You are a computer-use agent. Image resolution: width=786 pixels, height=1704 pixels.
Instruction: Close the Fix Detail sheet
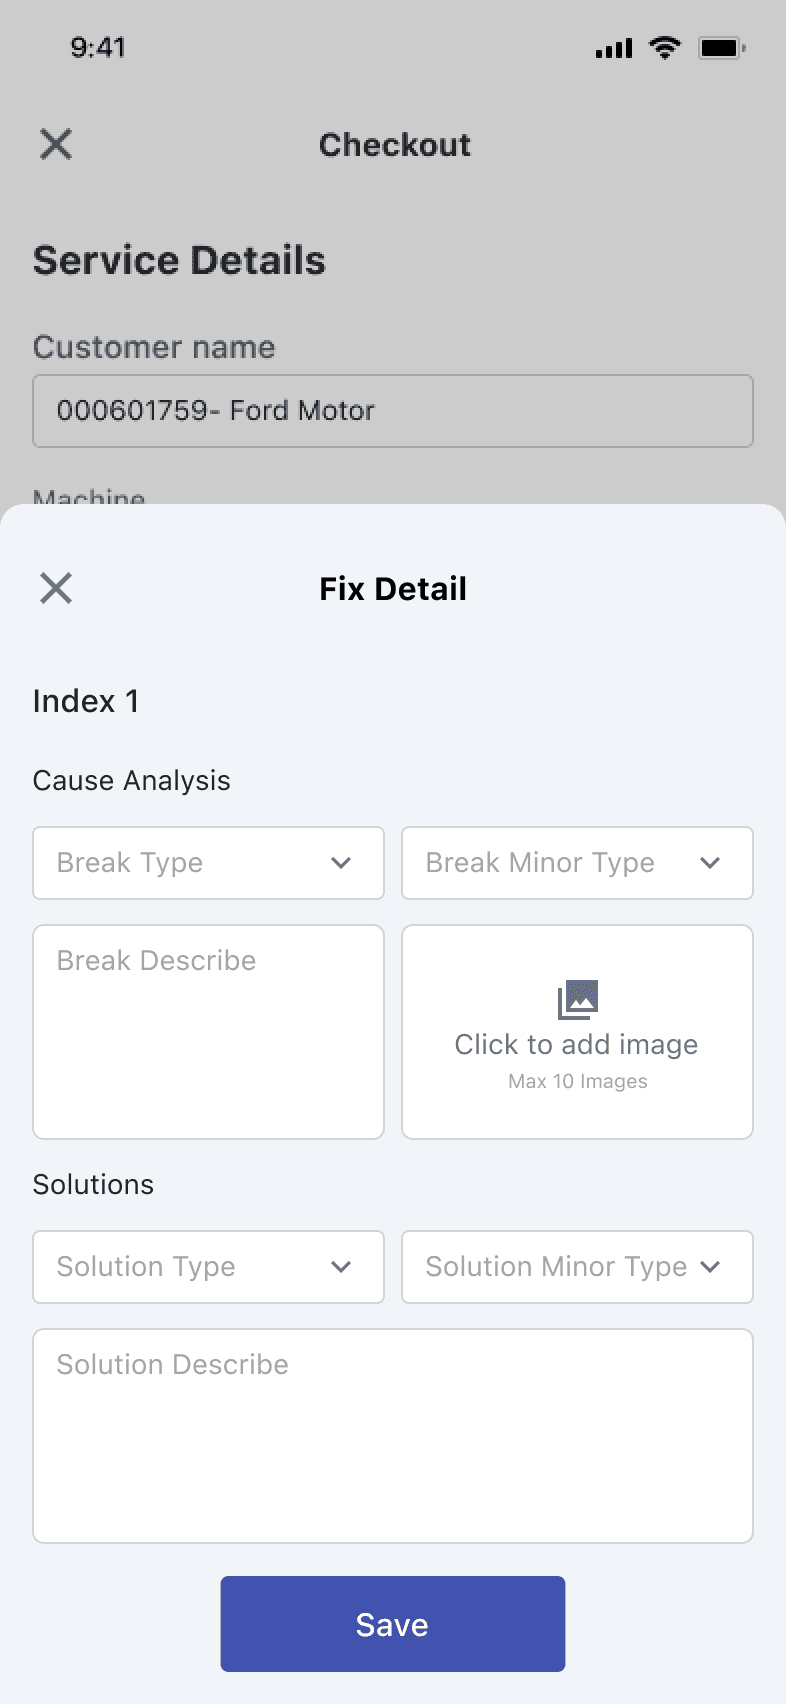[x=56, y=588]
